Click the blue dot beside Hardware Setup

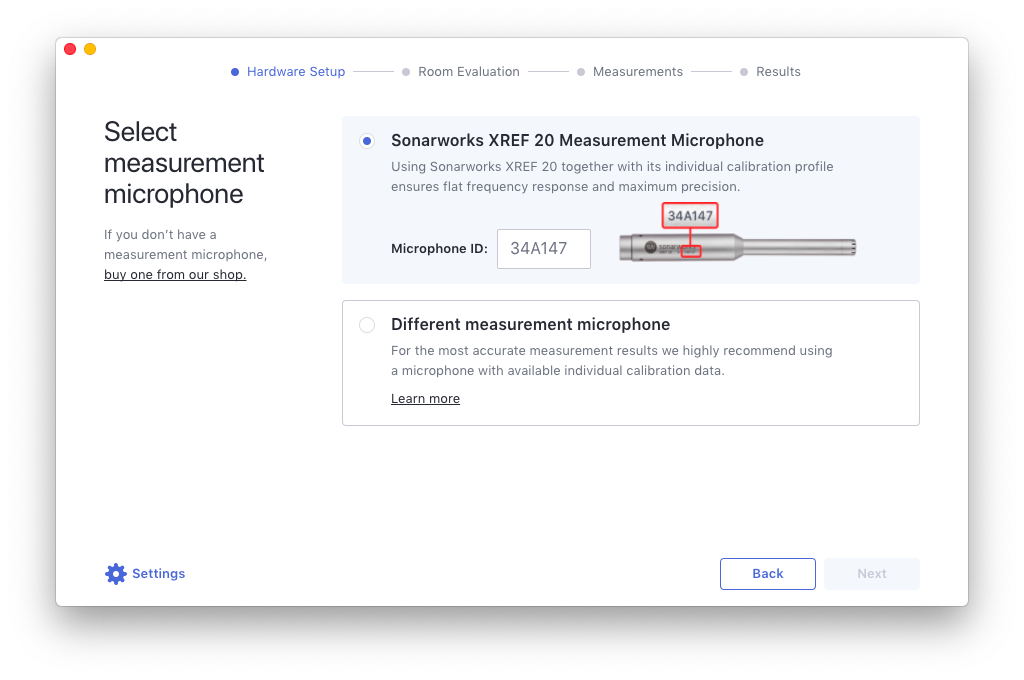point(235,72)
